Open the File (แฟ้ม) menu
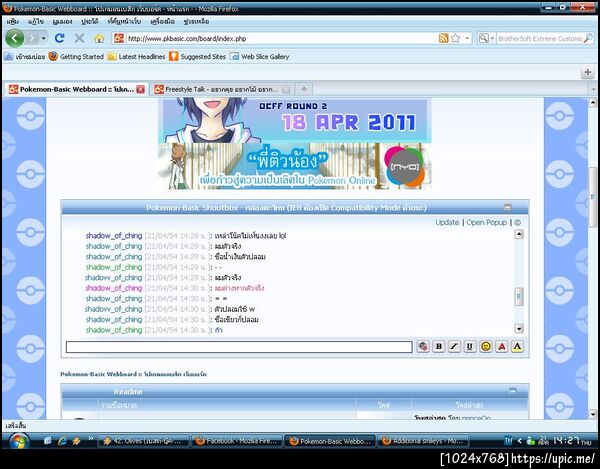 [13, 21]
